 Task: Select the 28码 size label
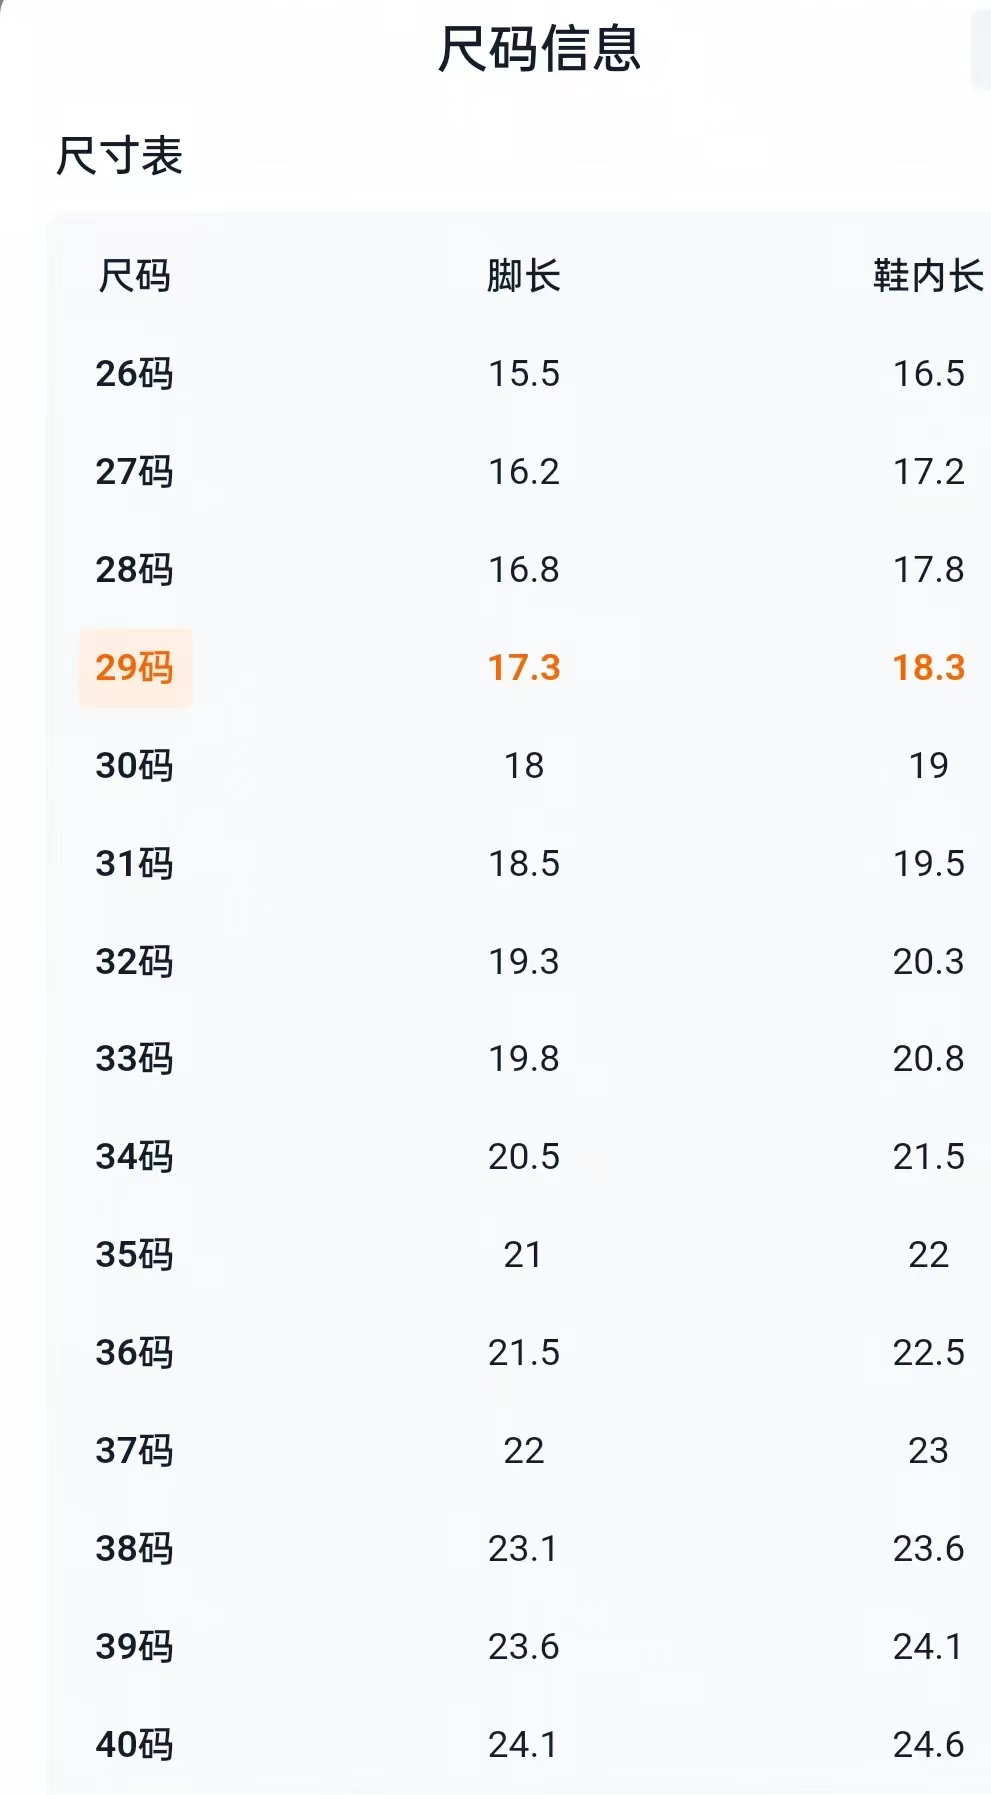[135, 570]
